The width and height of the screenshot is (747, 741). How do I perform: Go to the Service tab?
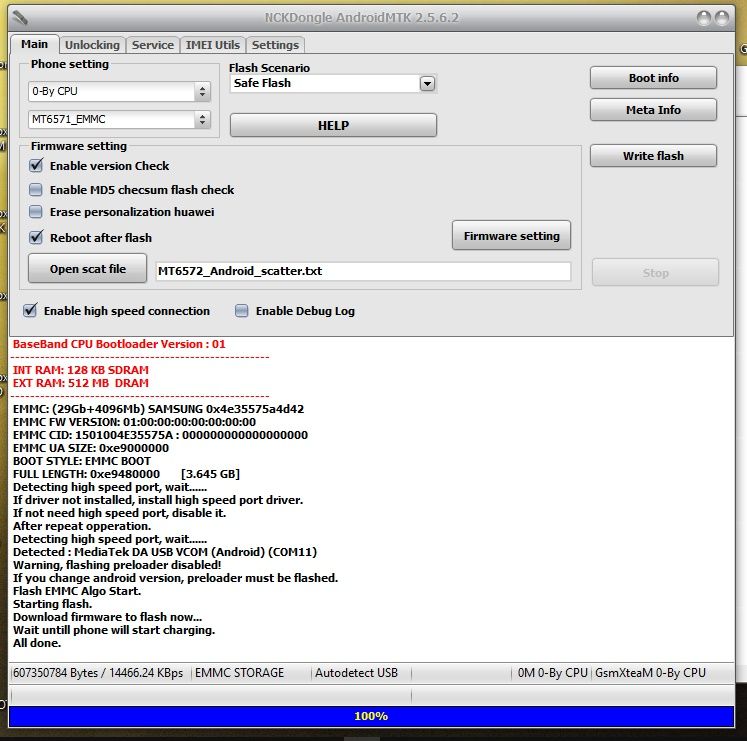point(153,45)
